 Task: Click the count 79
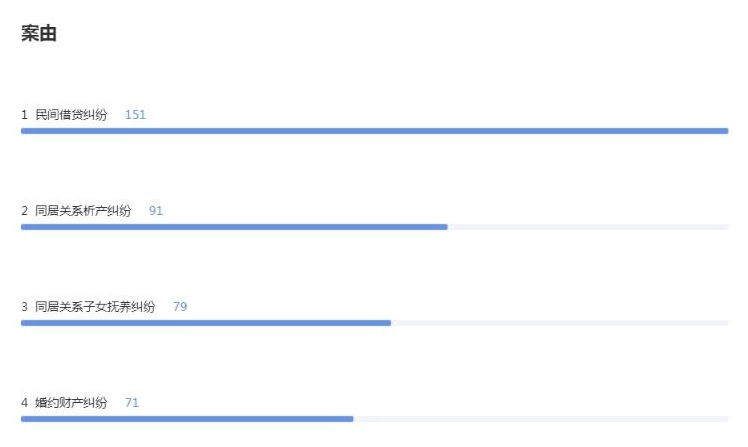180,306
